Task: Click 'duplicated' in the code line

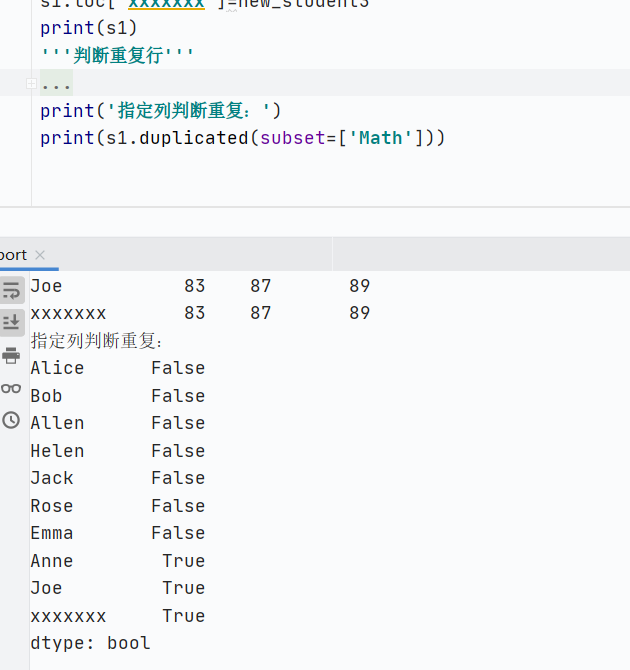Action: (194, 138)
